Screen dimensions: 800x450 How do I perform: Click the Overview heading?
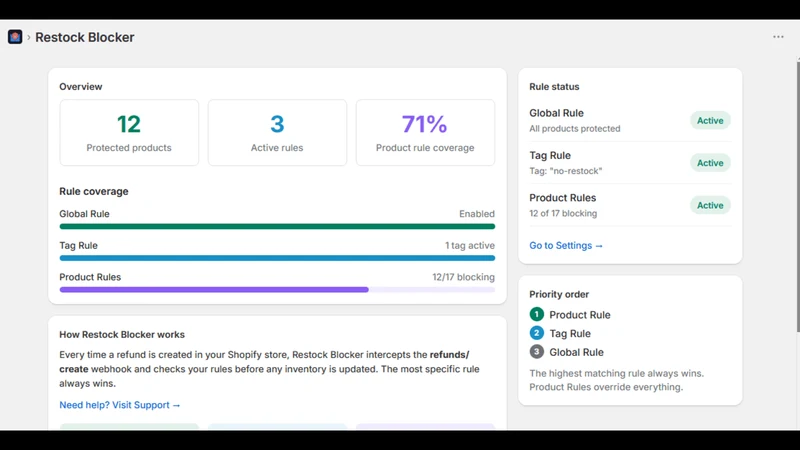pyautogui.click(x=81, y=87)
